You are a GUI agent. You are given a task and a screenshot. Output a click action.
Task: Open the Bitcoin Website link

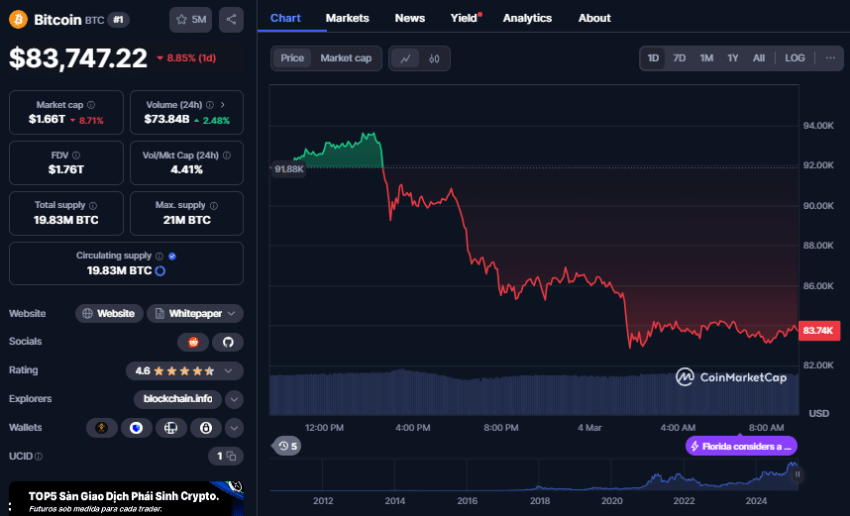tap(109, 313)
